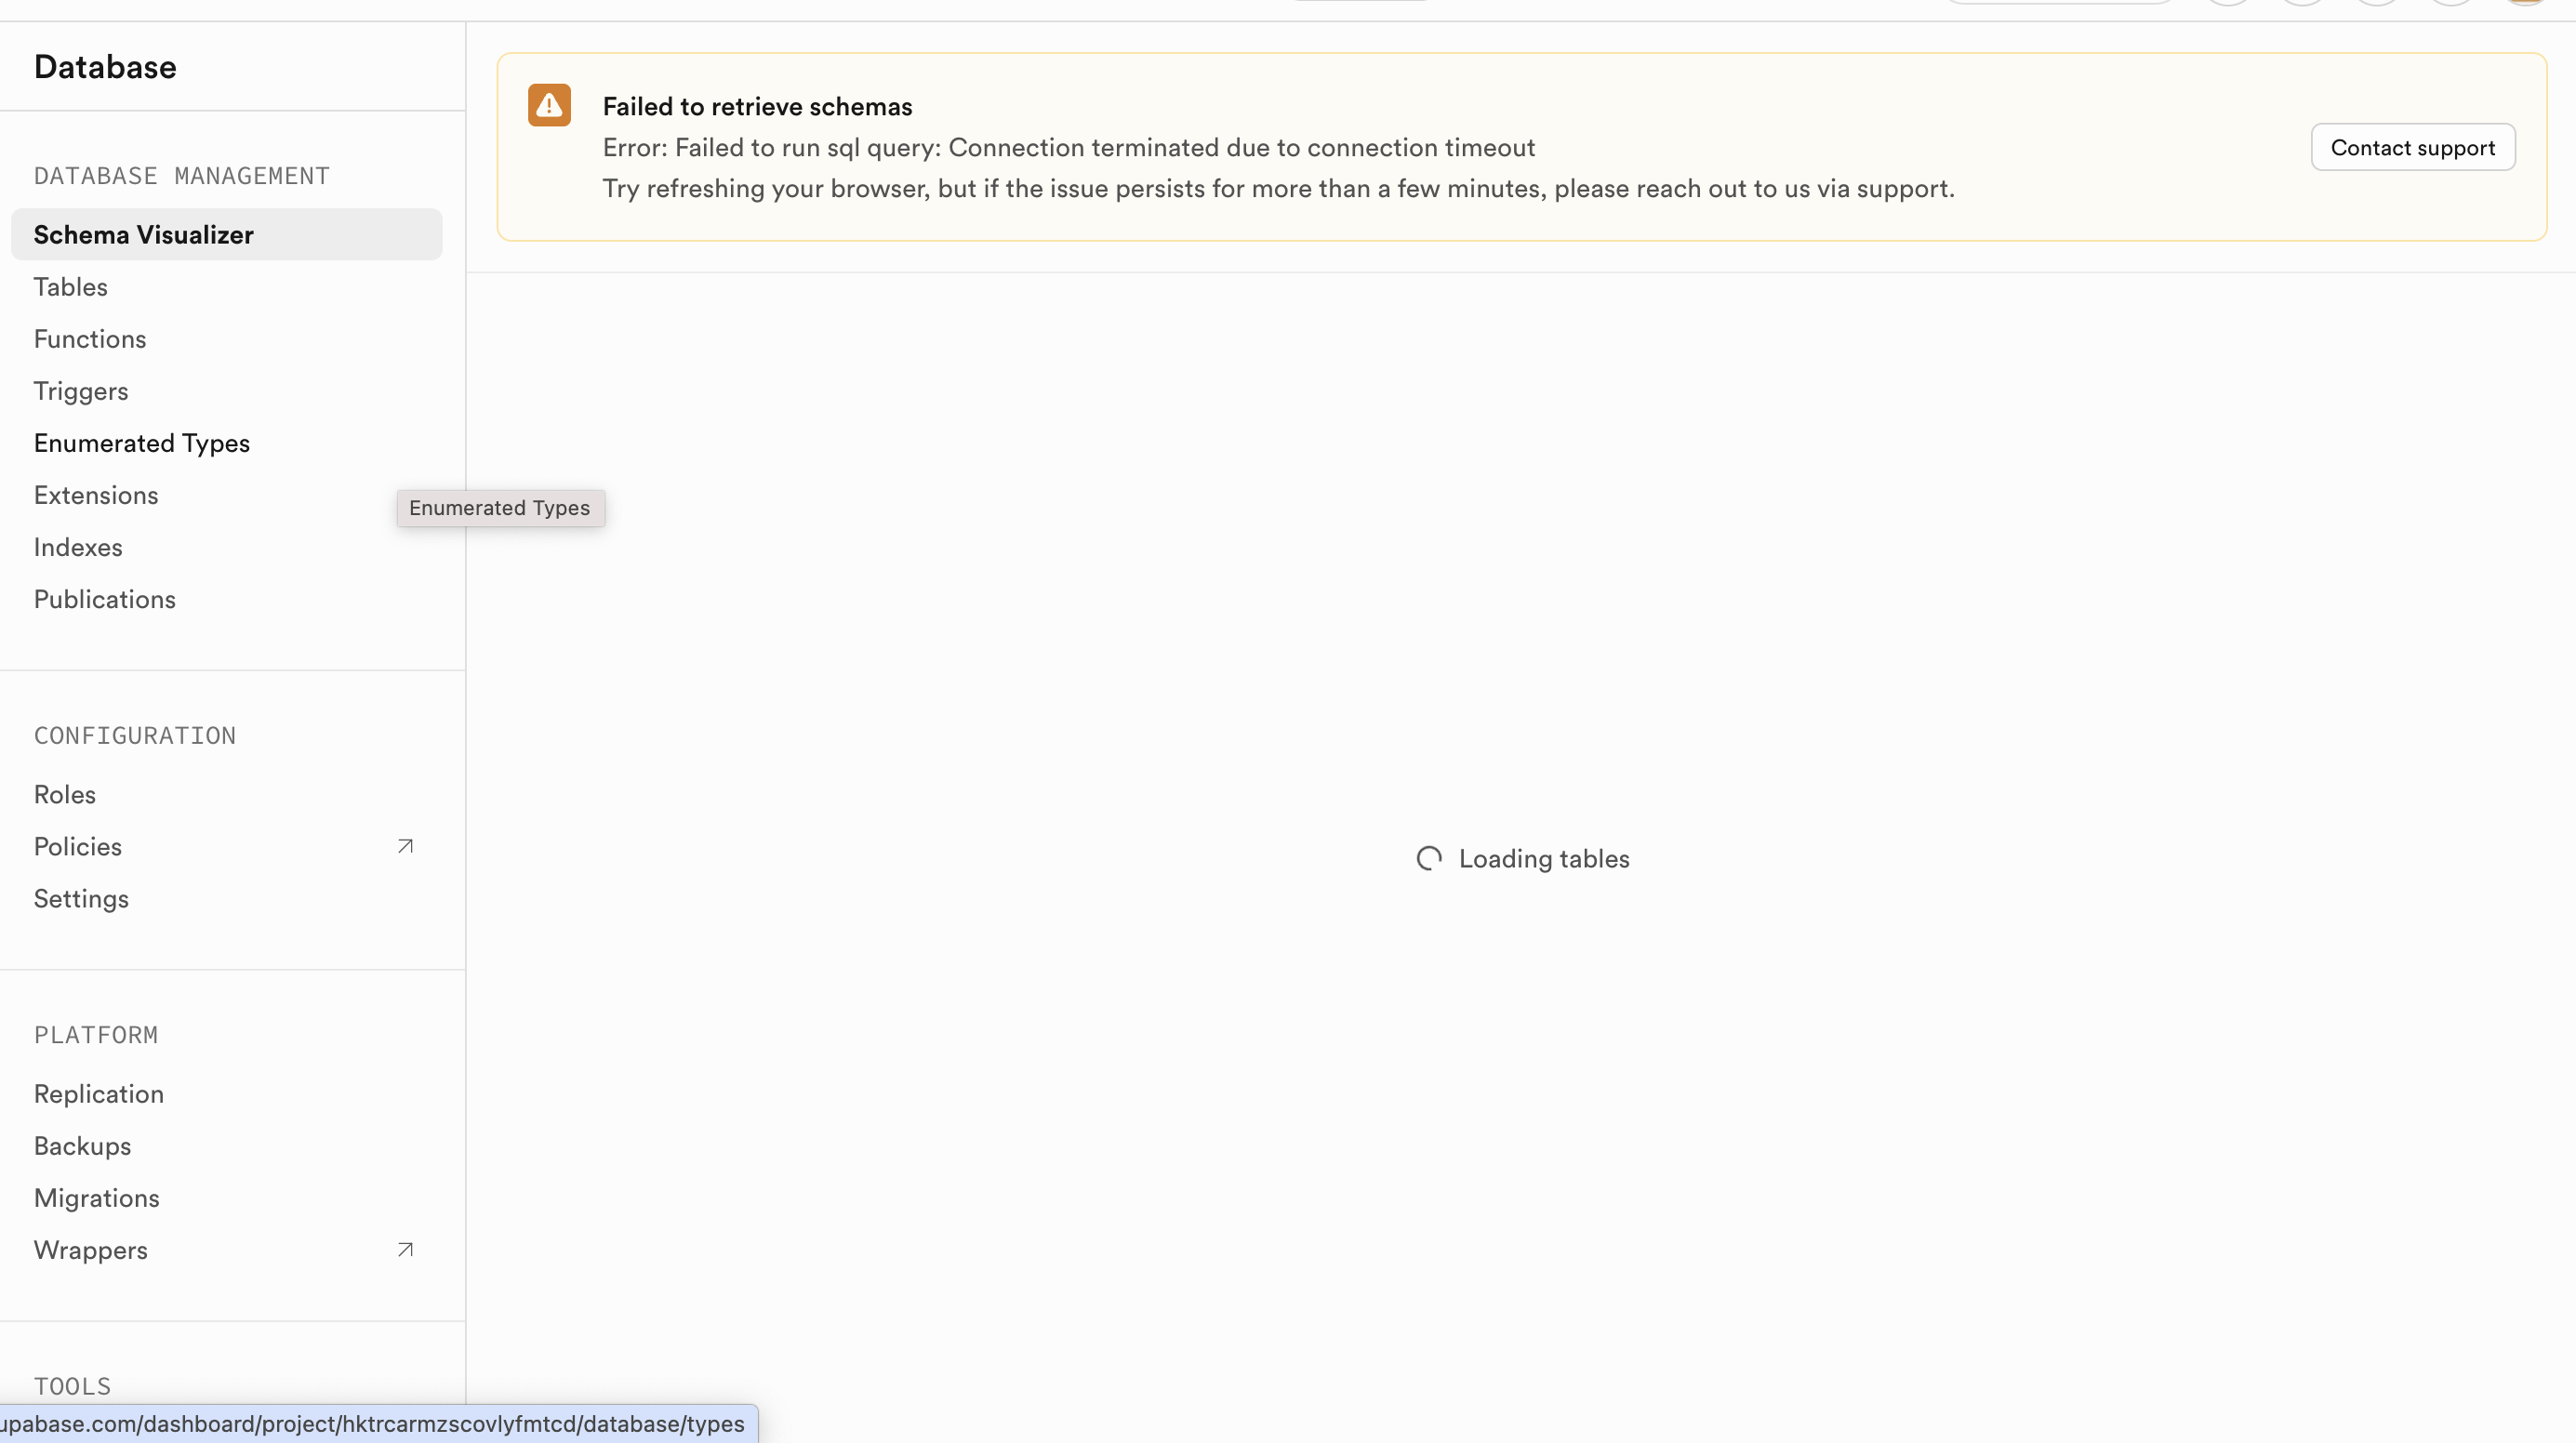Click the notifications circle button near the avatar
2576x1443 pixels.
click(x=2450, y=4)
